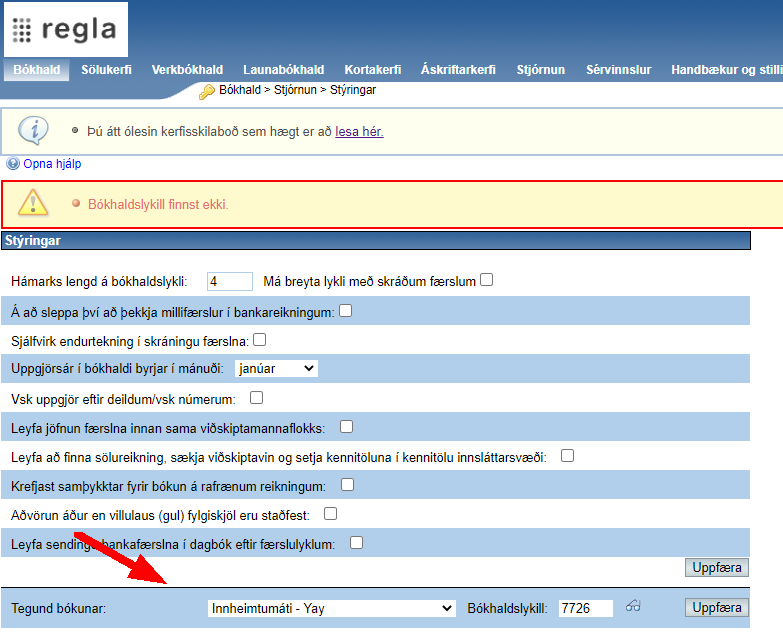Viewport: 783px width, 640px height.
Task: Click the Bókhaldslykill input field
Action: point(585,608)
